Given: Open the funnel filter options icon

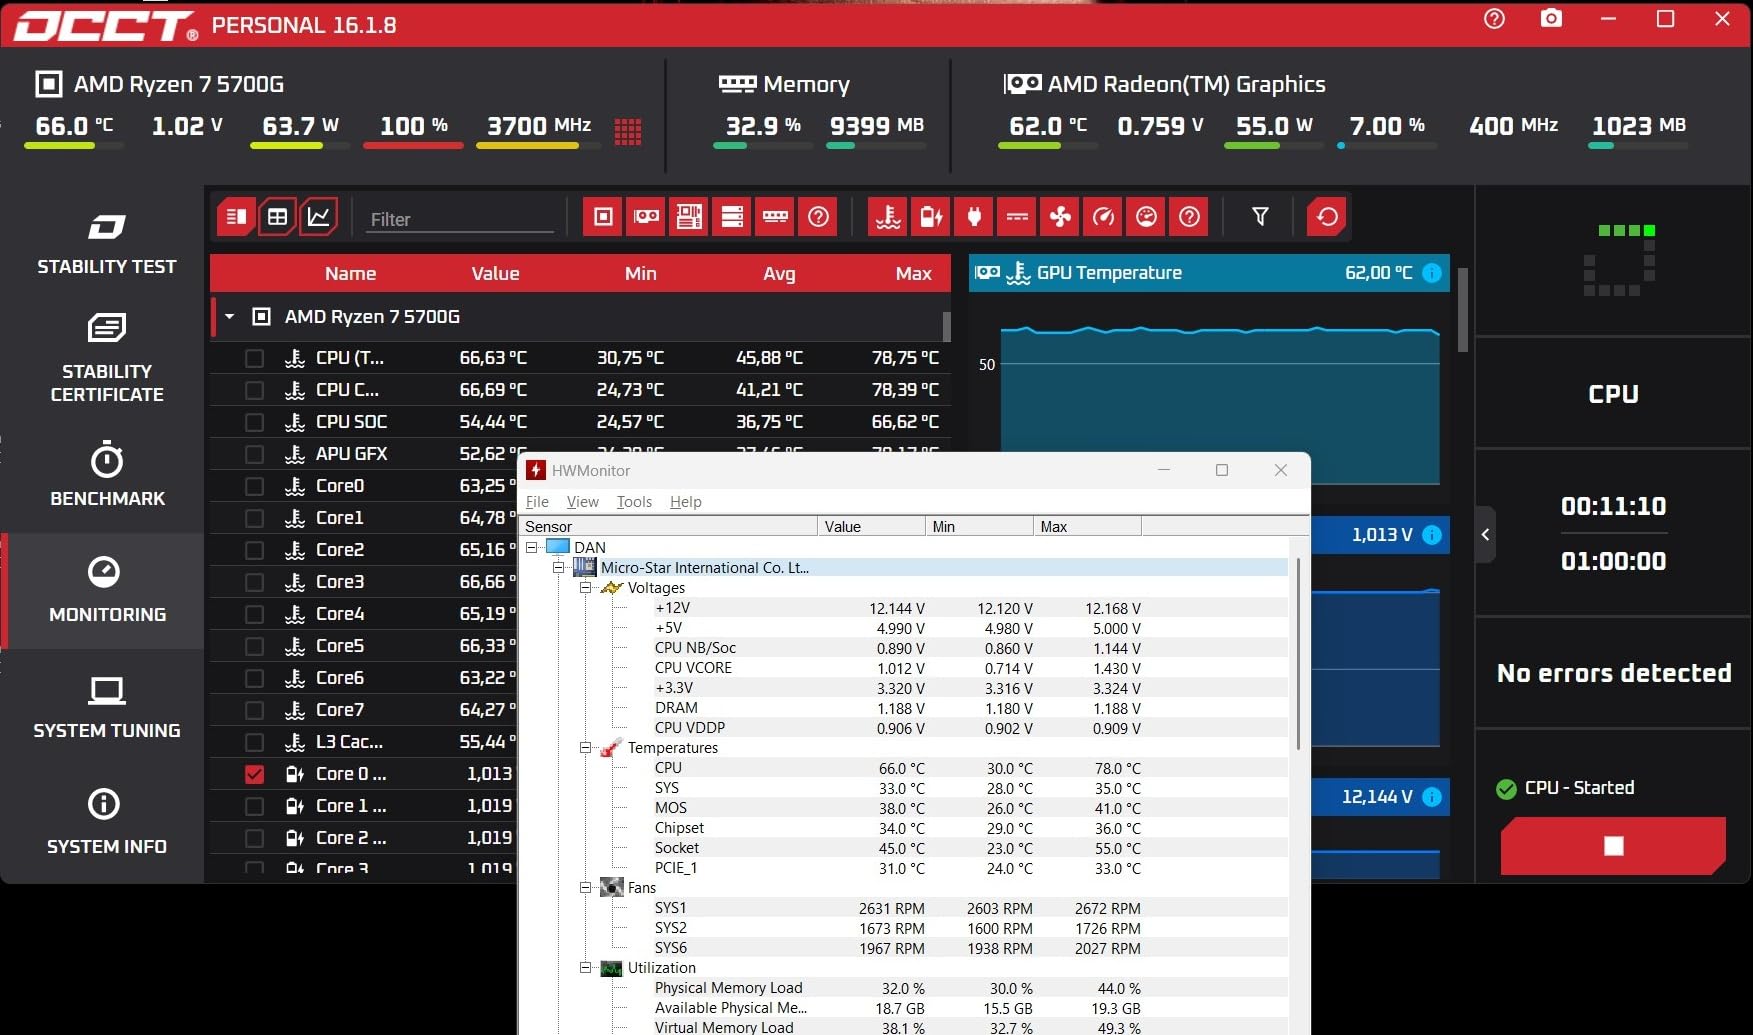Looking at the screenshot, I should 1261,217.
